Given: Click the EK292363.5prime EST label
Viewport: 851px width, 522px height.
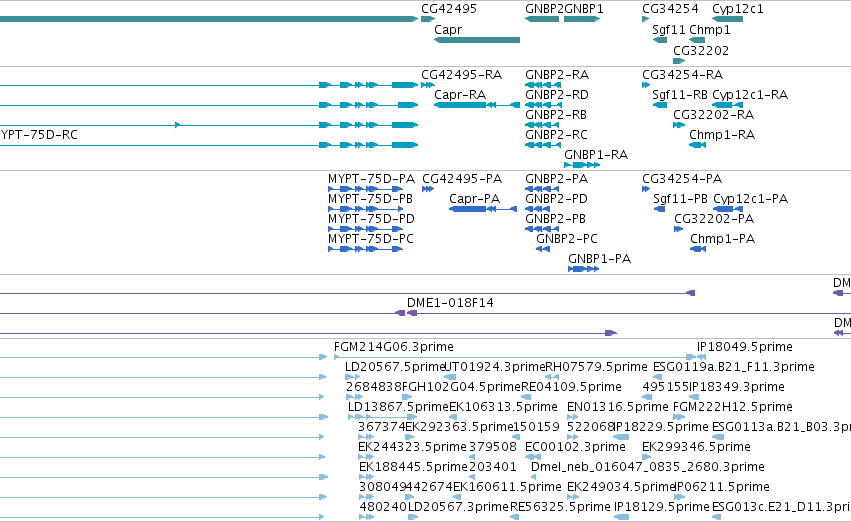Looking at the screenshot, I should click(x=459, y=428).
